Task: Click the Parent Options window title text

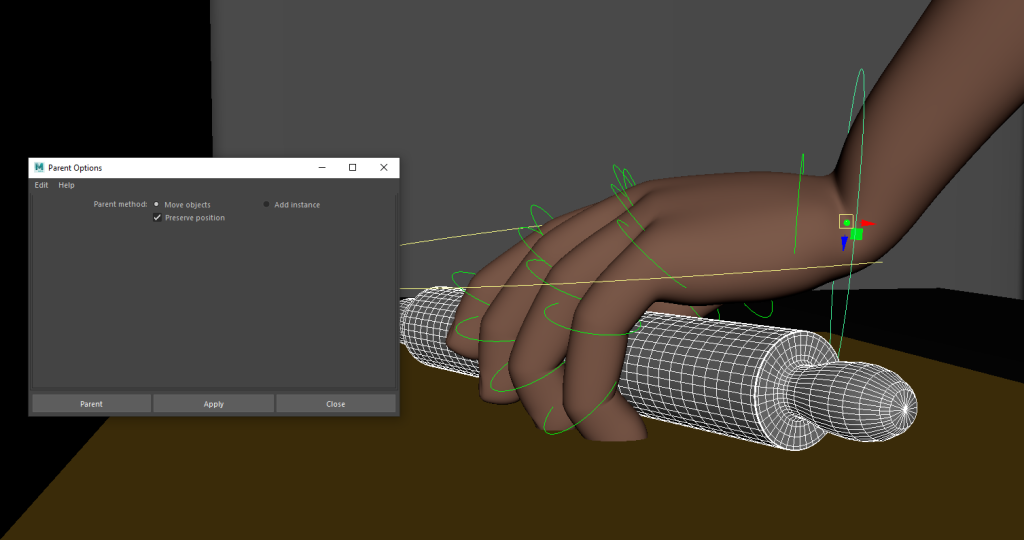Action: pos(75,168)
